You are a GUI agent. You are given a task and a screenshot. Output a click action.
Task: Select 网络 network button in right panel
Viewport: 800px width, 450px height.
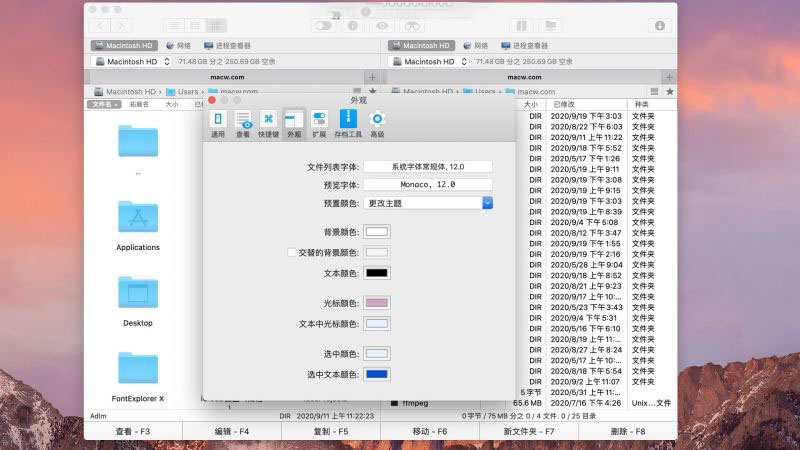click(x=476, y=45)
